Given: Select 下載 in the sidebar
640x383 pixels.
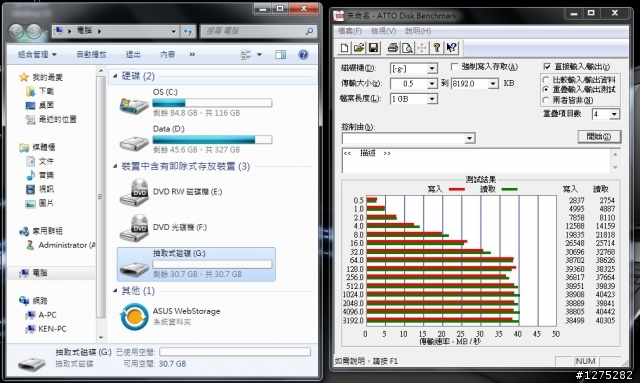Looking at the screenshot, I should pos(40,91).
